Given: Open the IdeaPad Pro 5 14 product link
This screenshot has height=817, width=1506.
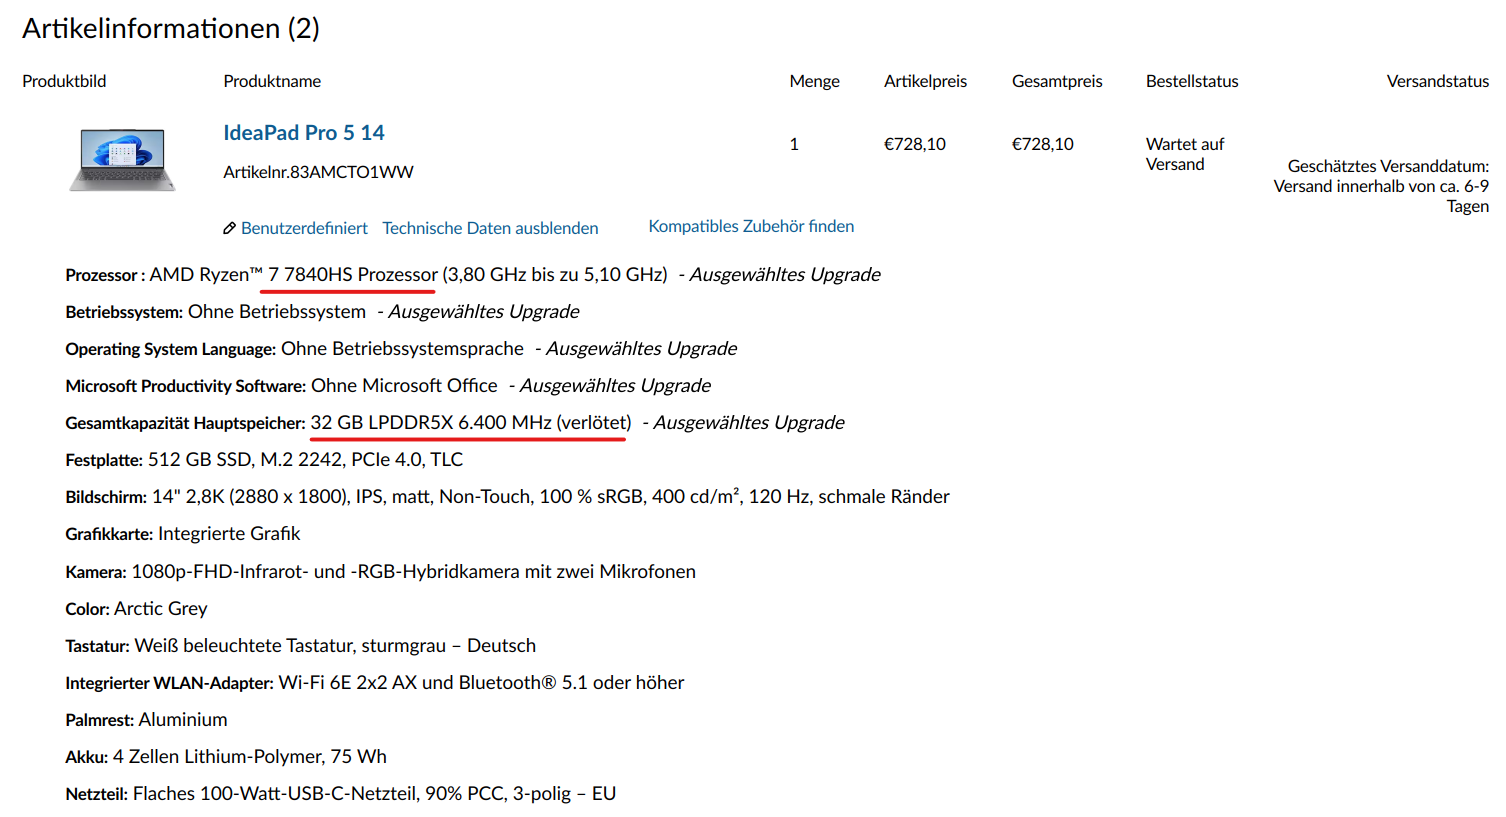Looking at the screenshot, I should [x=304, y=133].
